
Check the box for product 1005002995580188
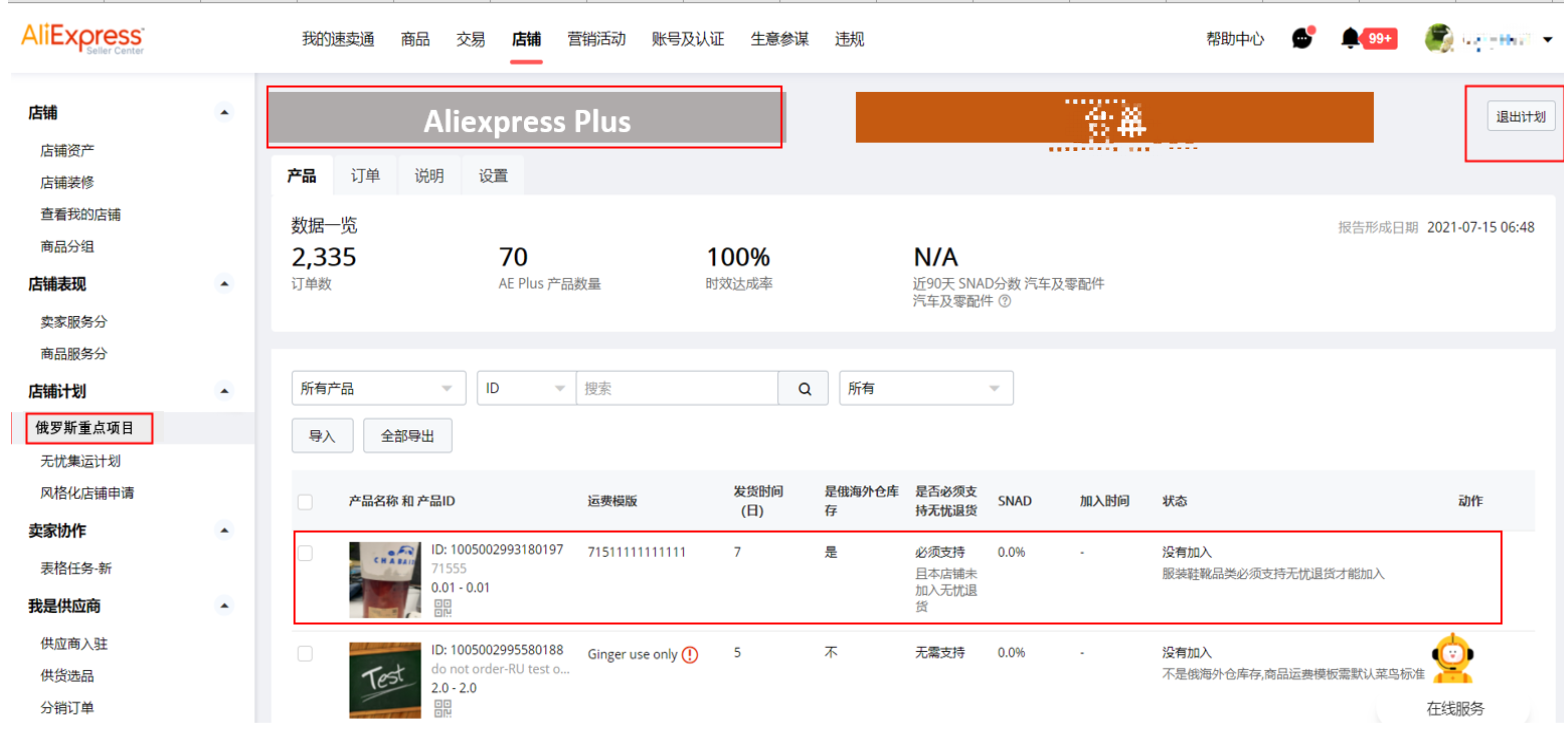[305, 653]
